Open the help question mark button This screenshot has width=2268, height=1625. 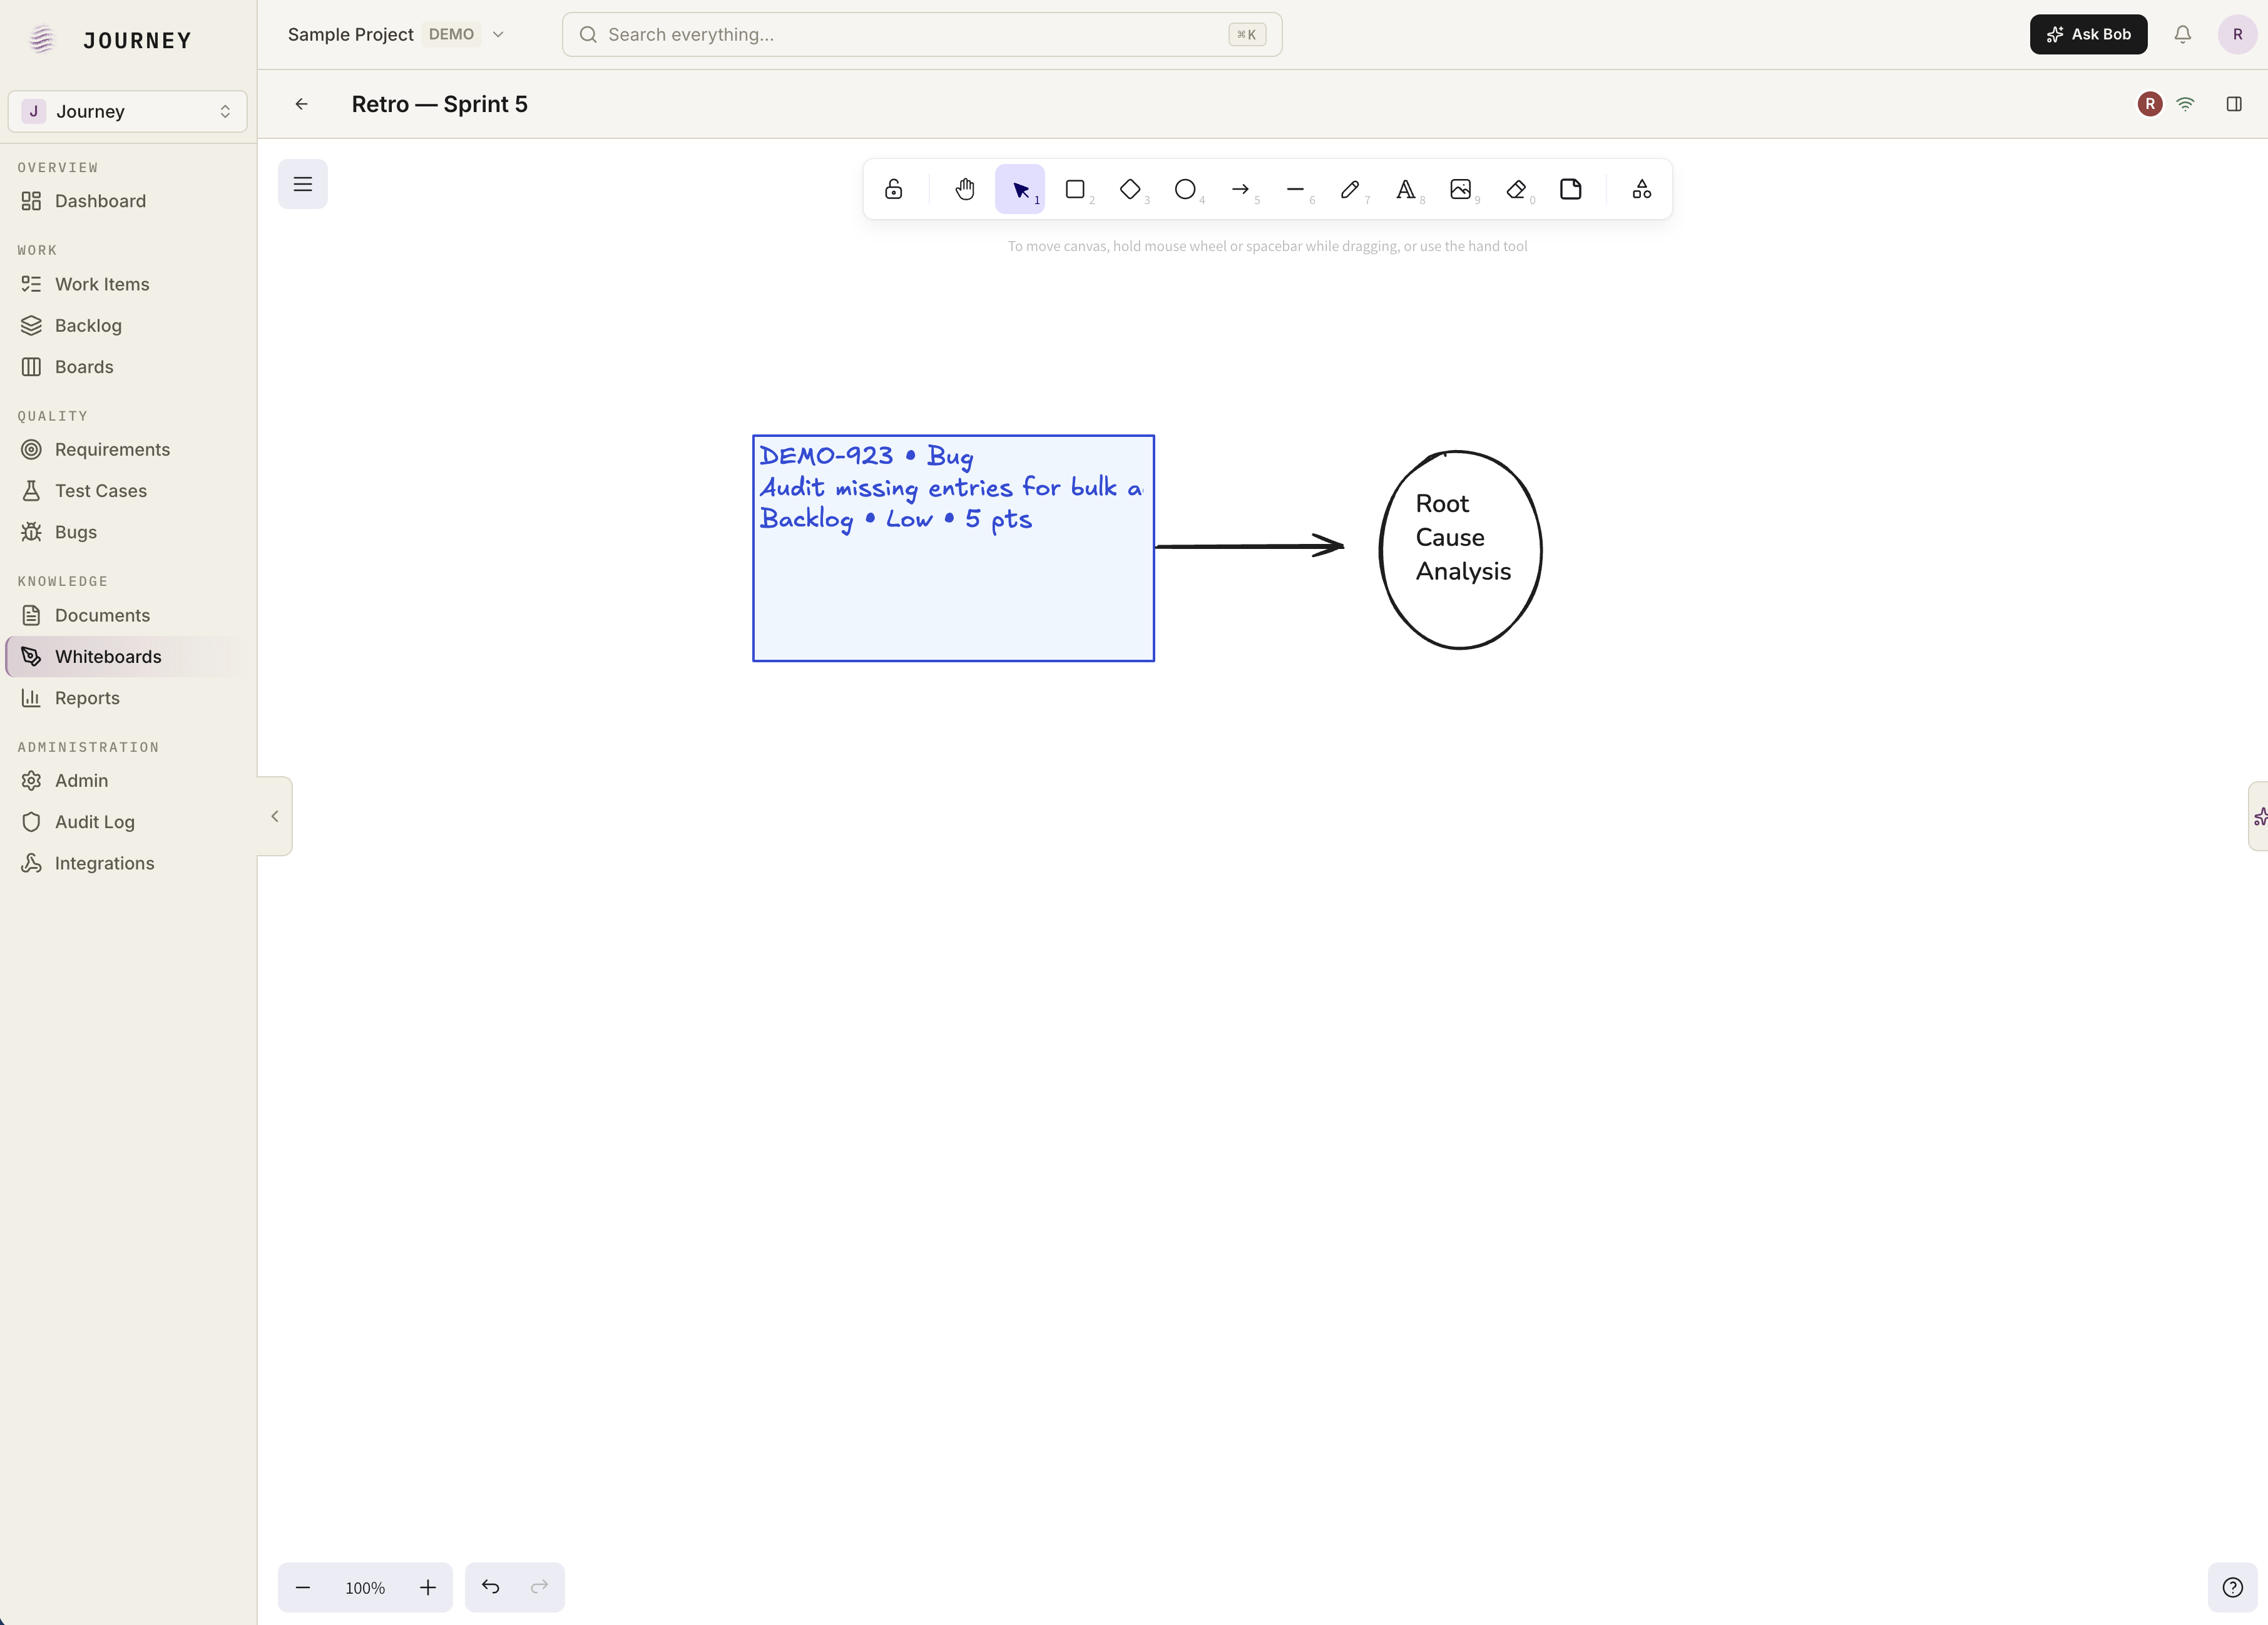tap(2233, 1587)
